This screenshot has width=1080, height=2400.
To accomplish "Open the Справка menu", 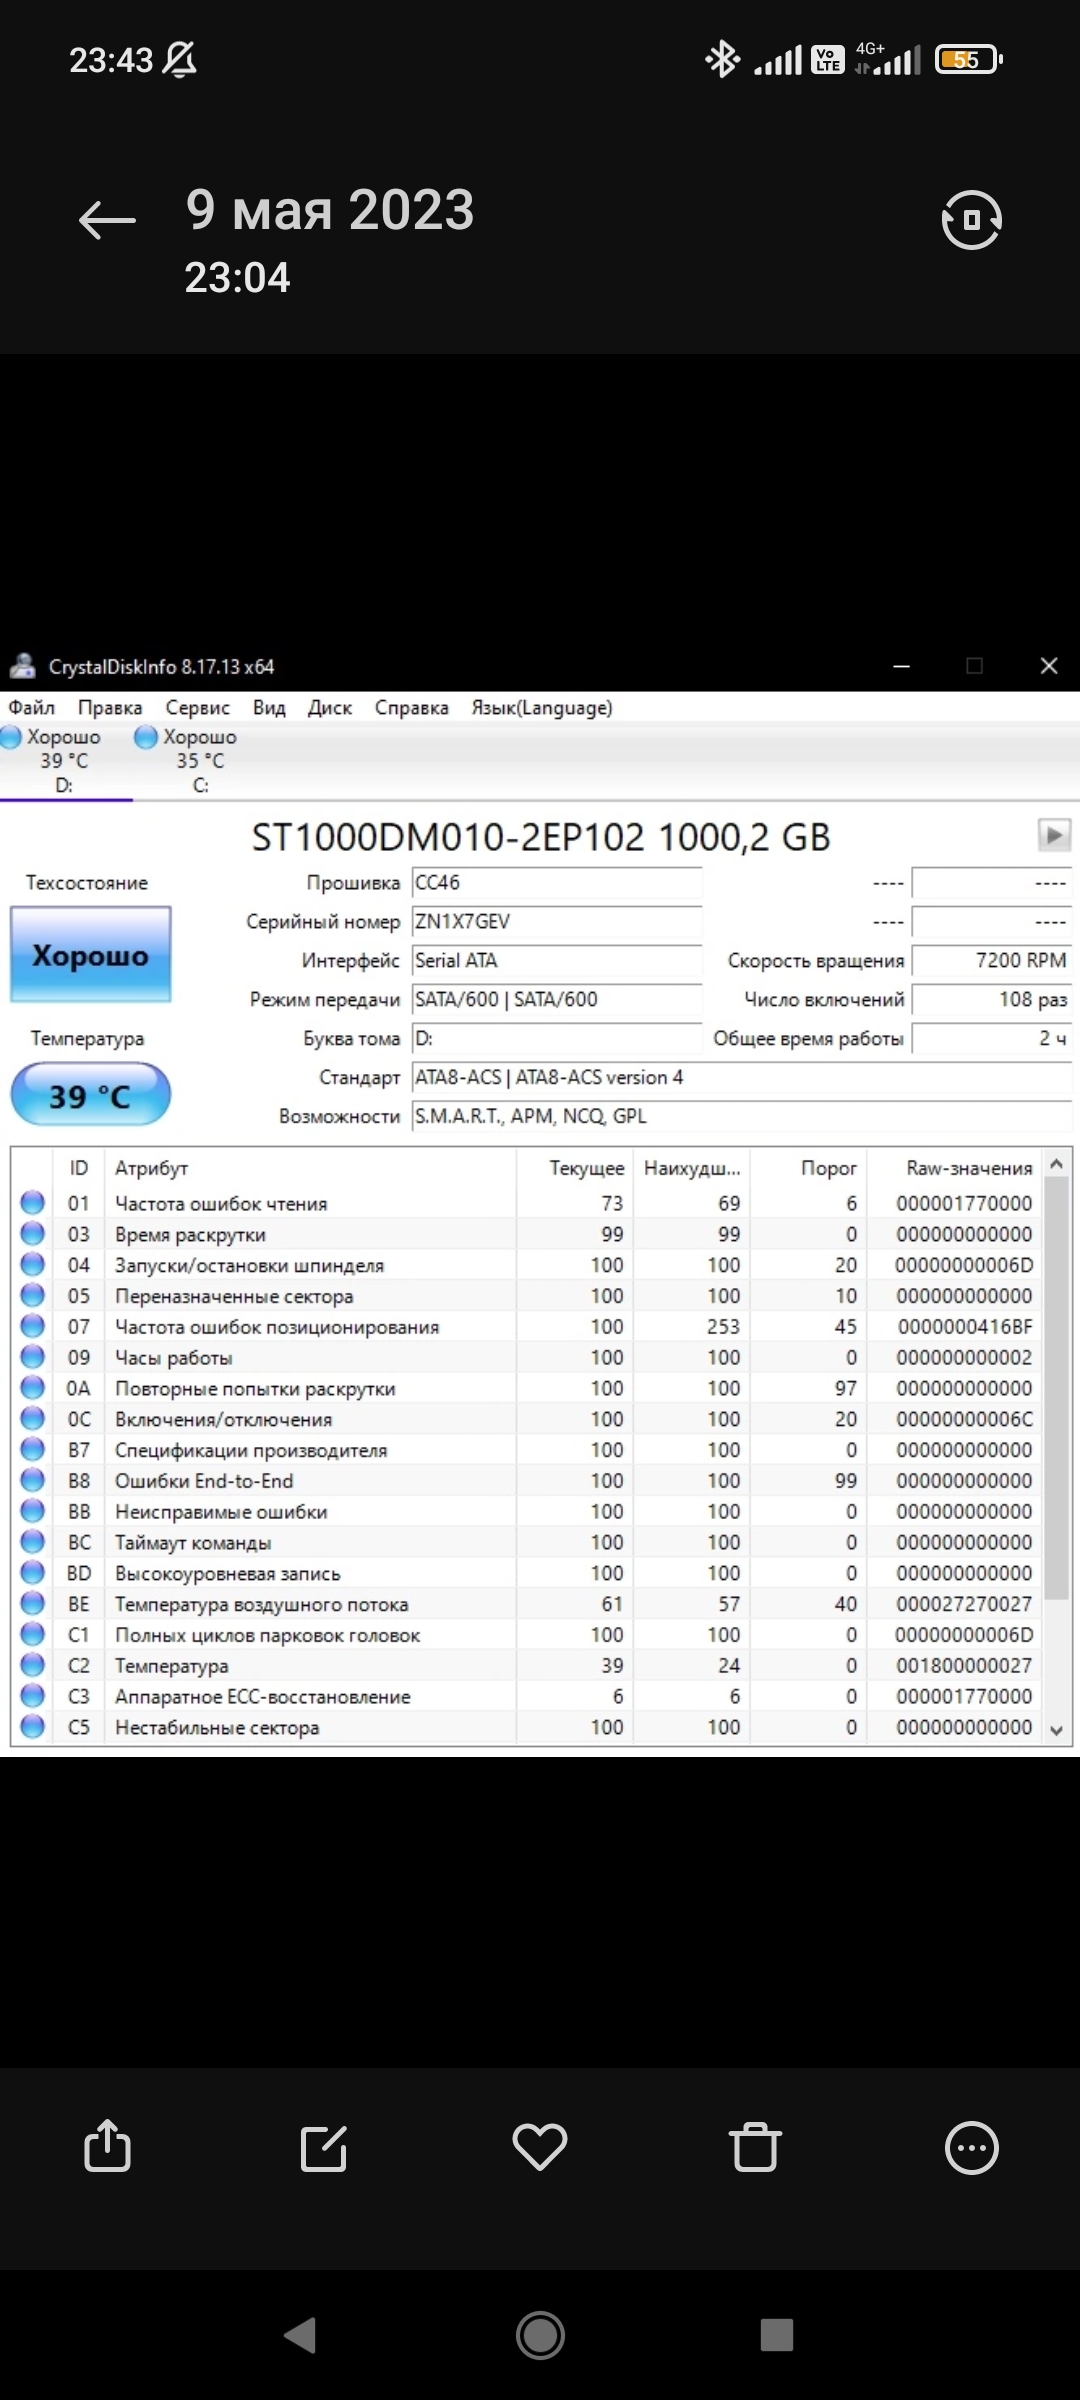I will (412, 708).
